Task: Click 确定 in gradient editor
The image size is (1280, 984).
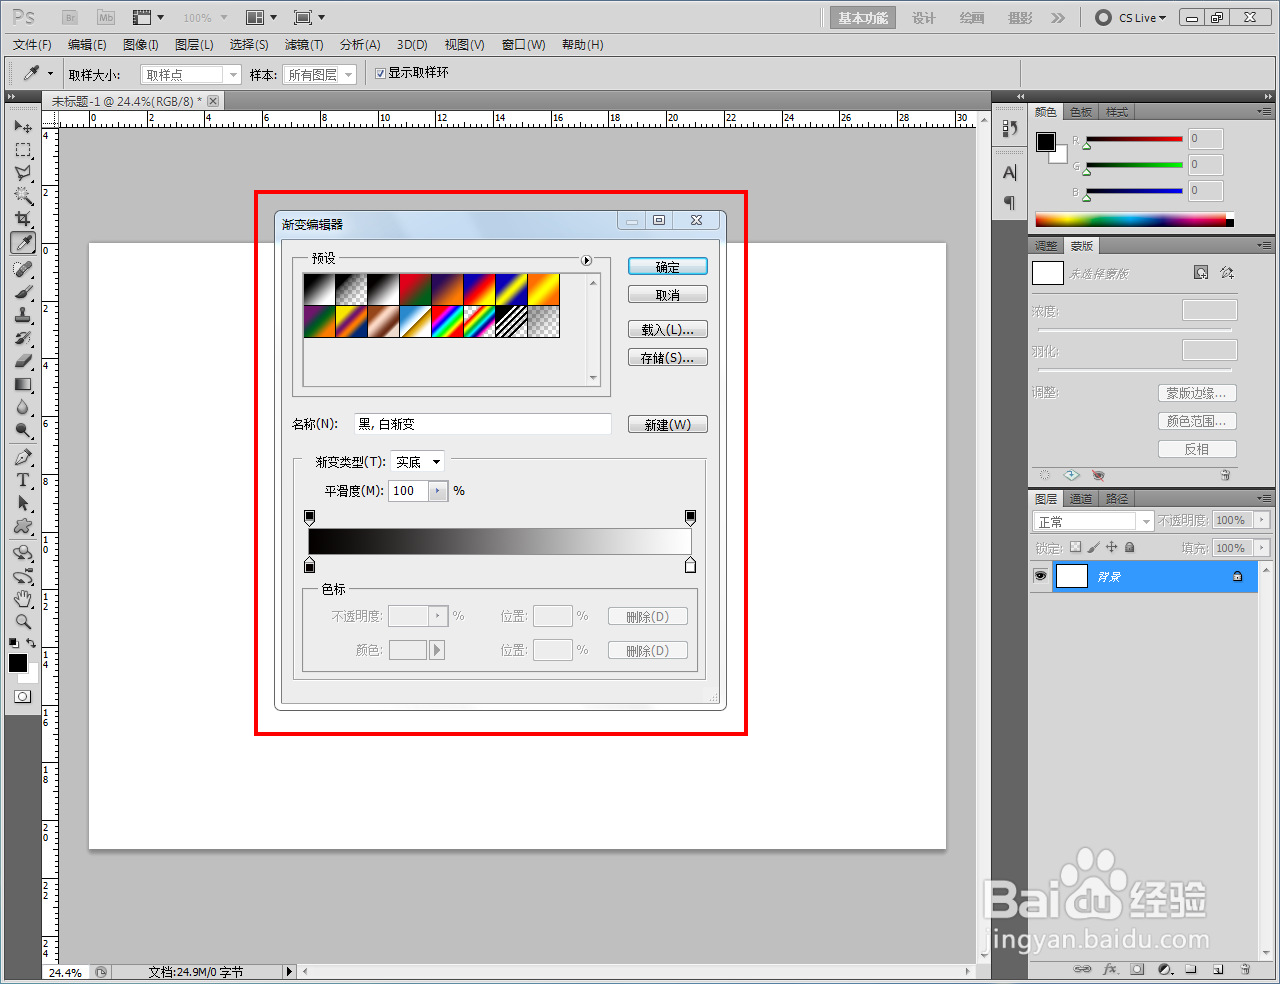Action: click(x=668, y=267)
